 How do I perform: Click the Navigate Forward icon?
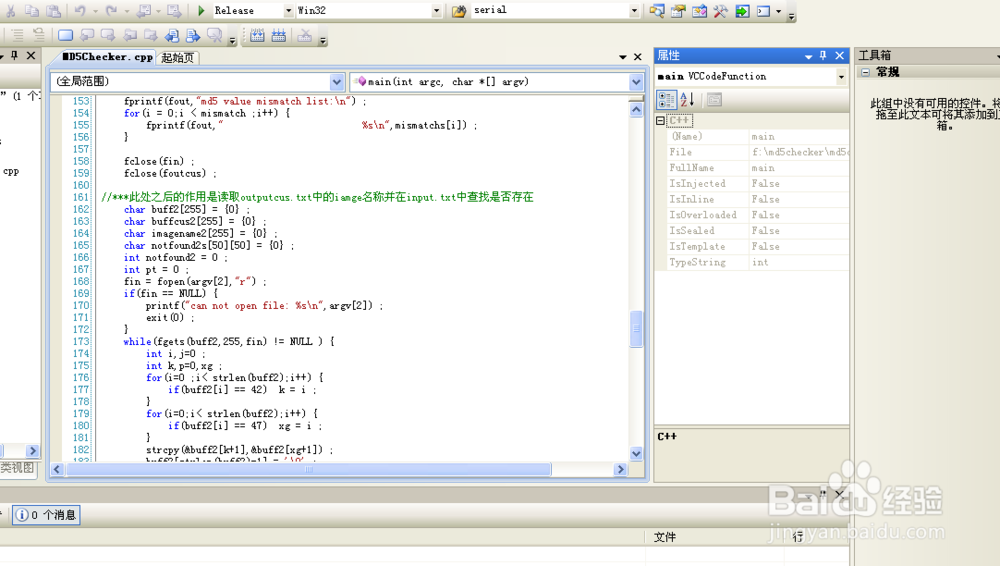click(x=173, y=11)
